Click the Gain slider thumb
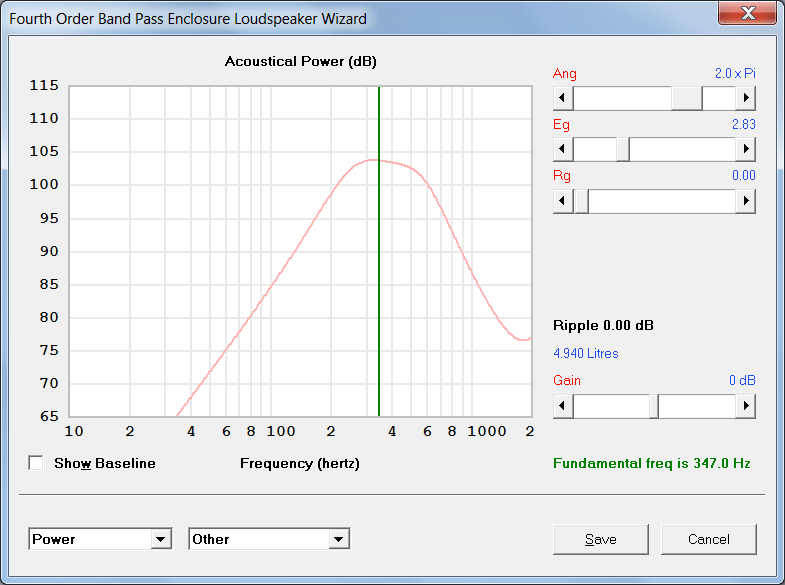Image resolution: width=785 pixels, height=585 pixels. tap(654, 406)
